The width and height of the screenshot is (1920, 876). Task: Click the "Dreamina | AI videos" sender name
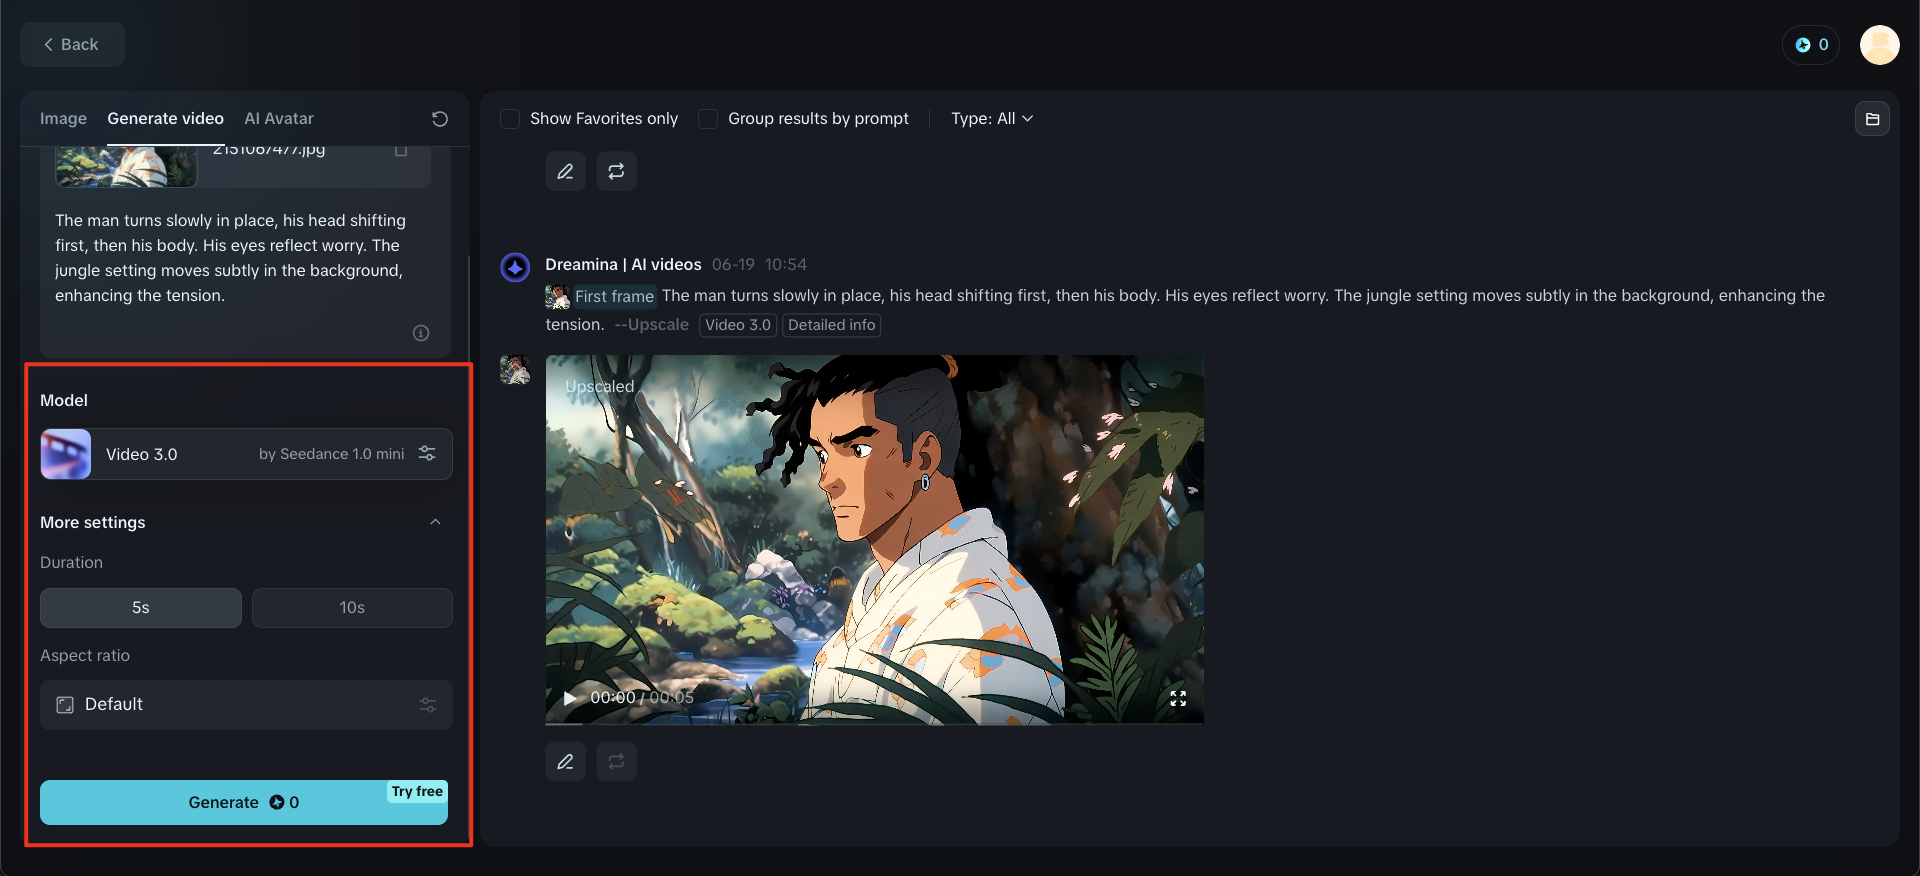623,265
